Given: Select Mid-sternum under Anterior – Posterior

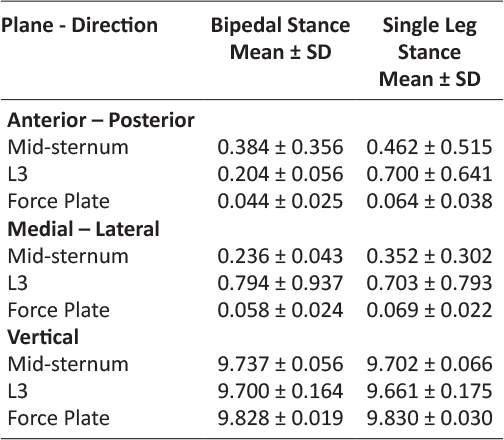Looking at the screenshot, I should [68, 147].
